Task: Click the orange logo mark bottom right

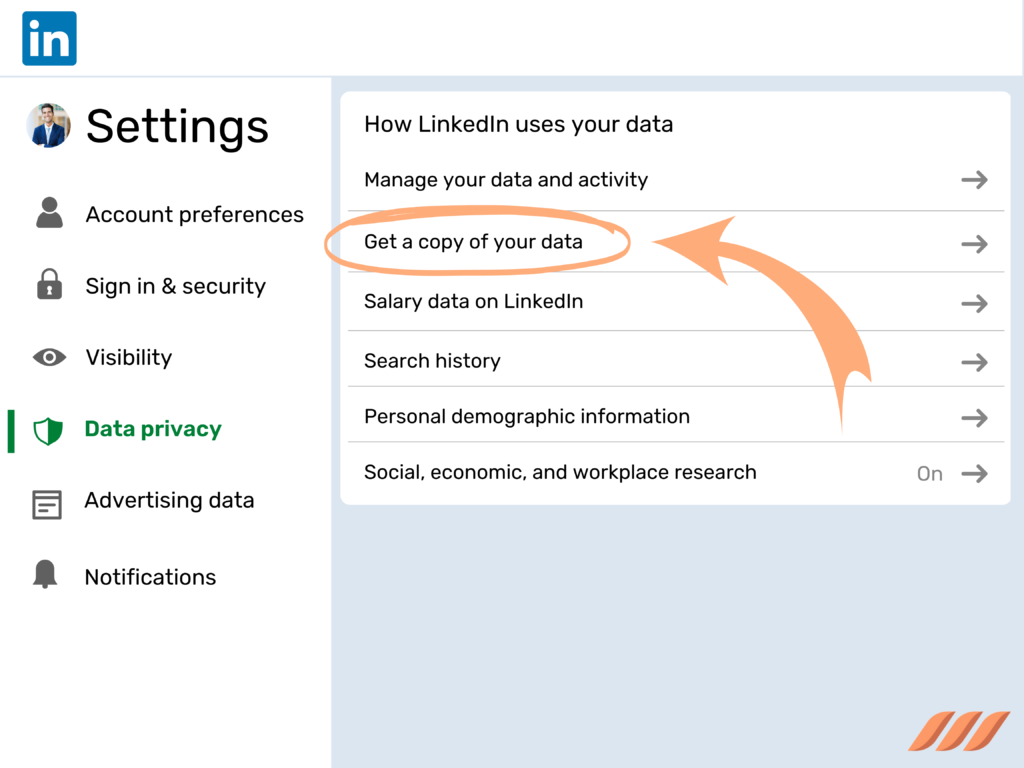Action: 959,733
